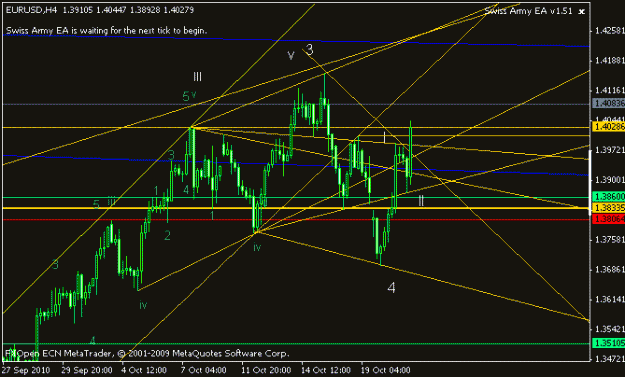Click the 1.36141 price scale value

pyautogui.click(x=609, y=299)
